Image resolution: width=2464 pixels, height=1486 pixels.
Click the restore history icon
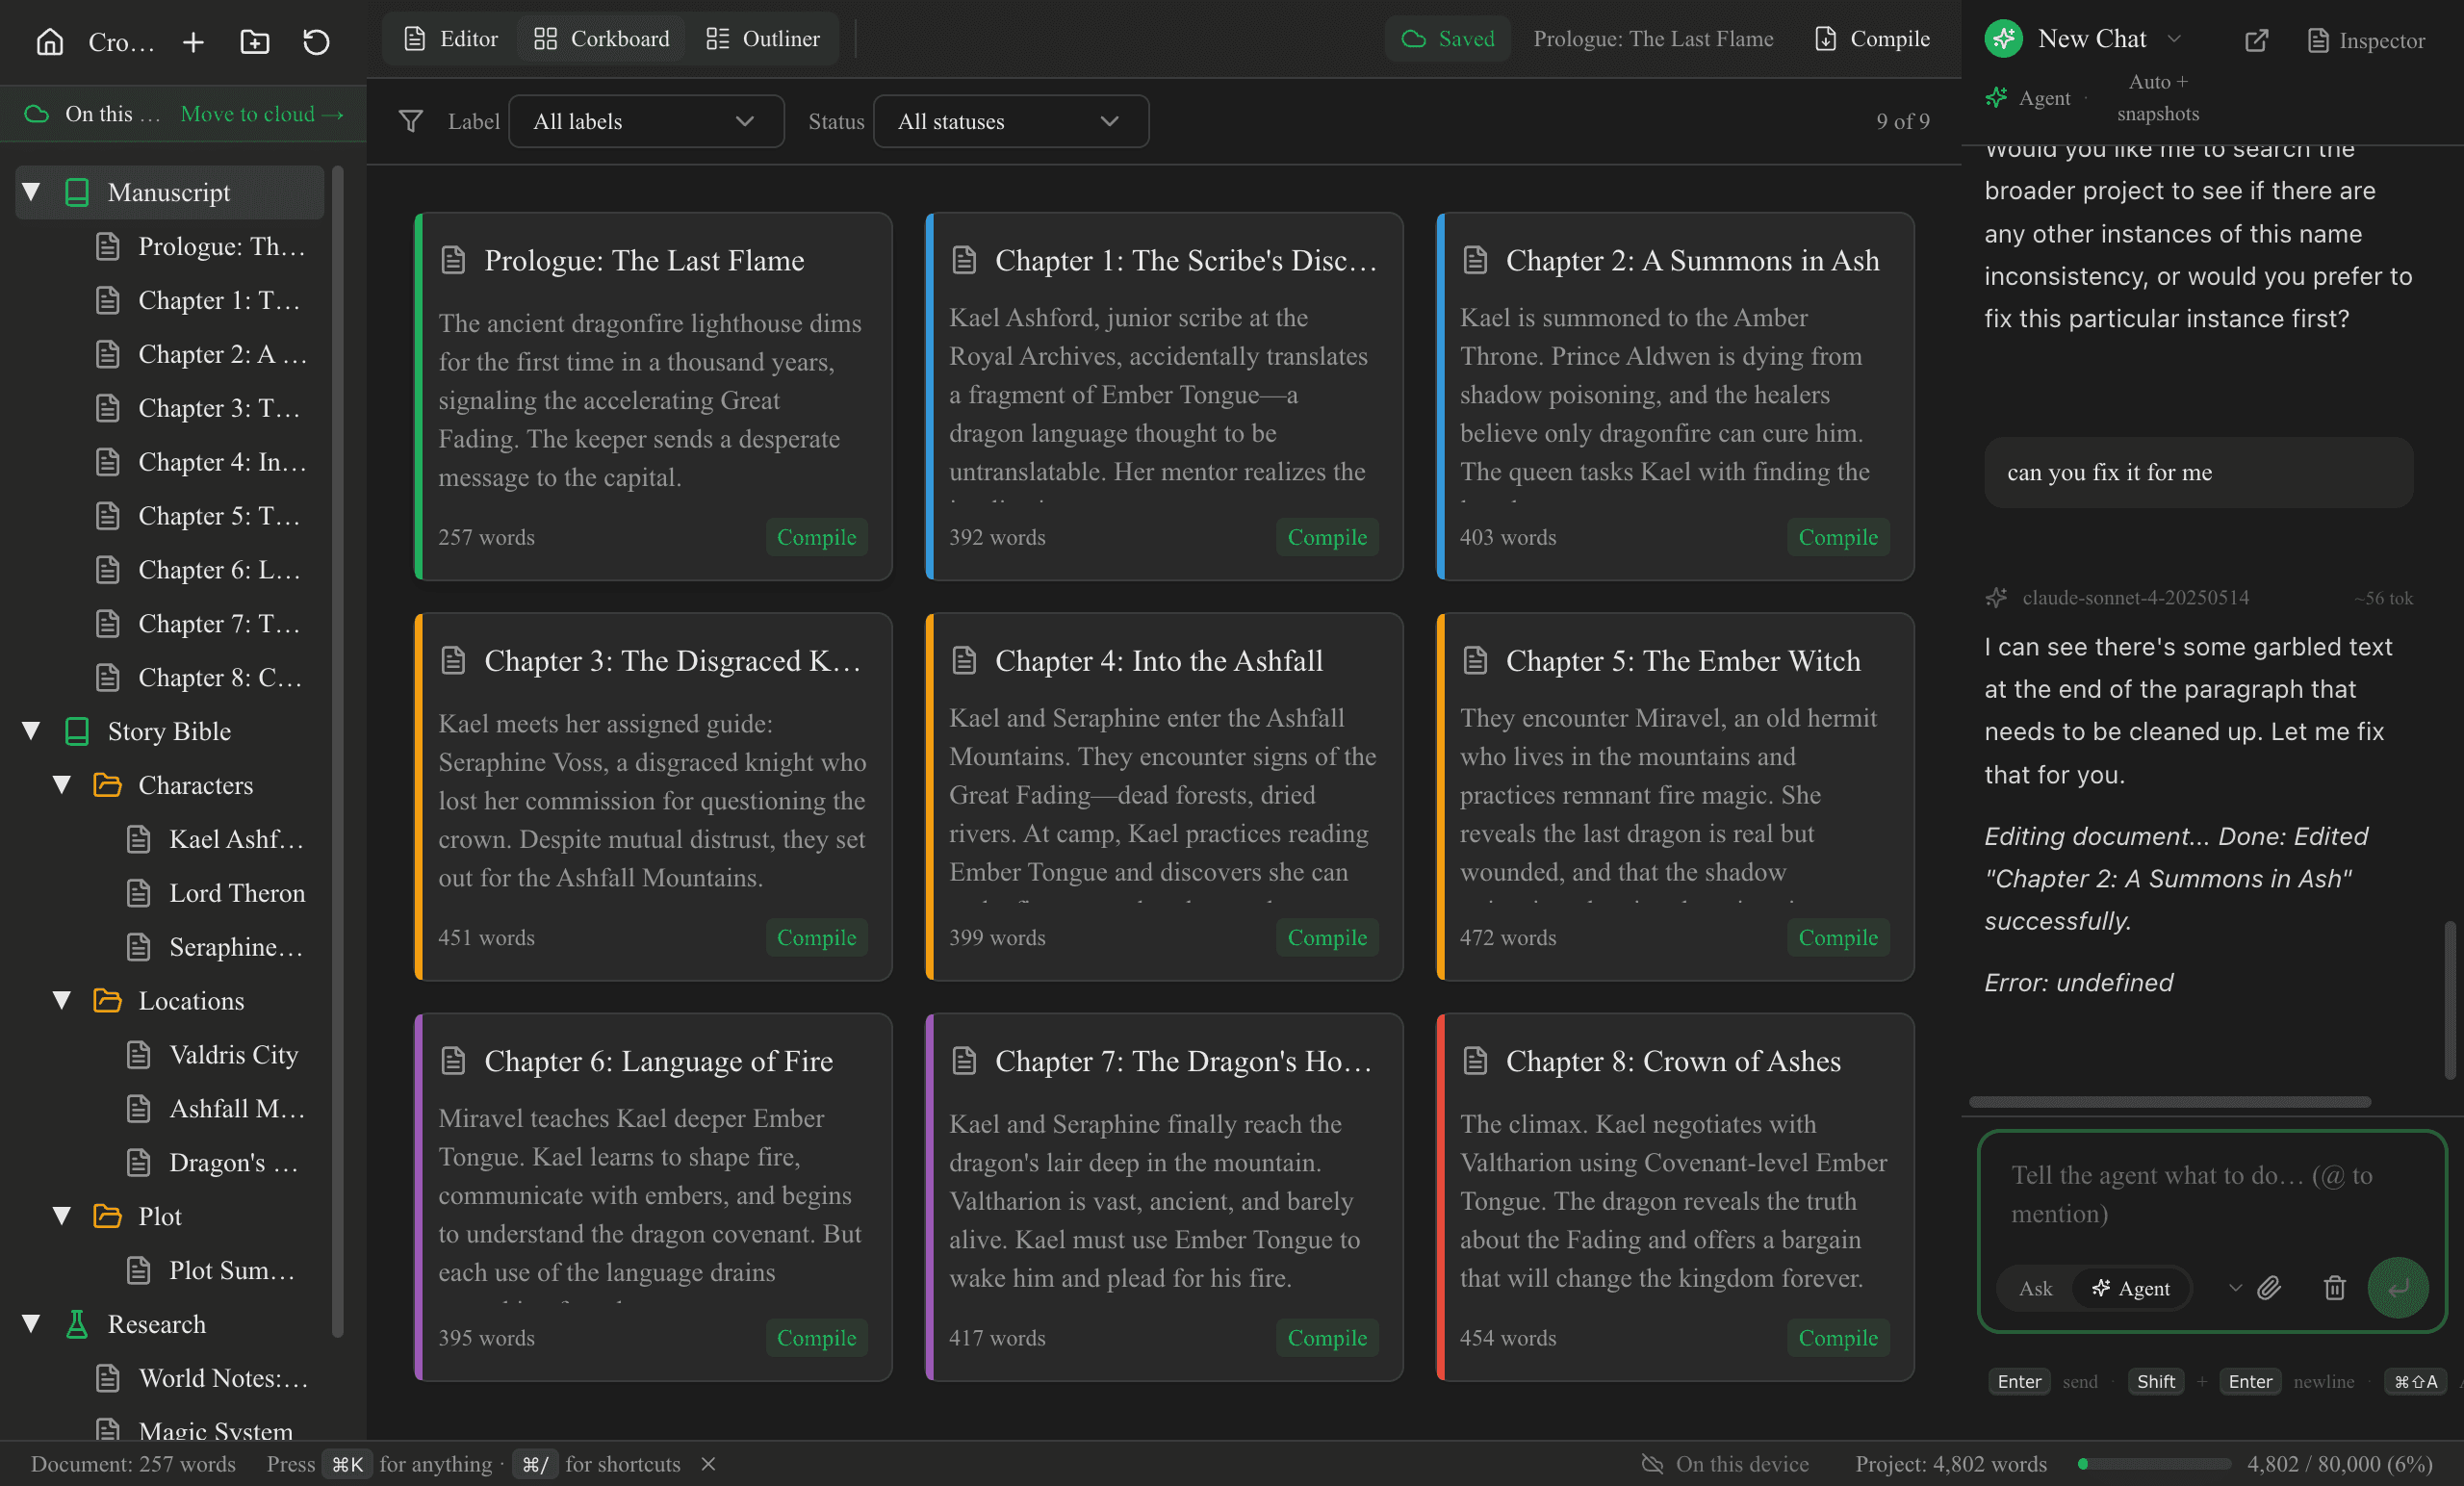pos(316,41)
